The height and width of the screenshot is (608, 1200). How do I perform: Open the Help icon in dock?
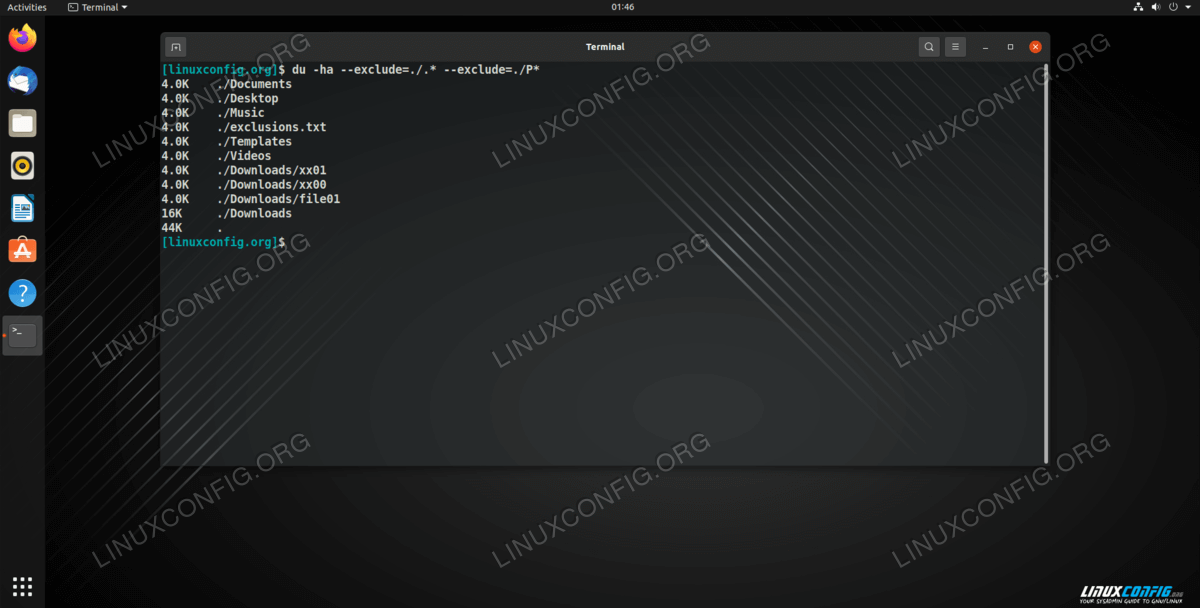pyautogui.click(x=22, y=293)
